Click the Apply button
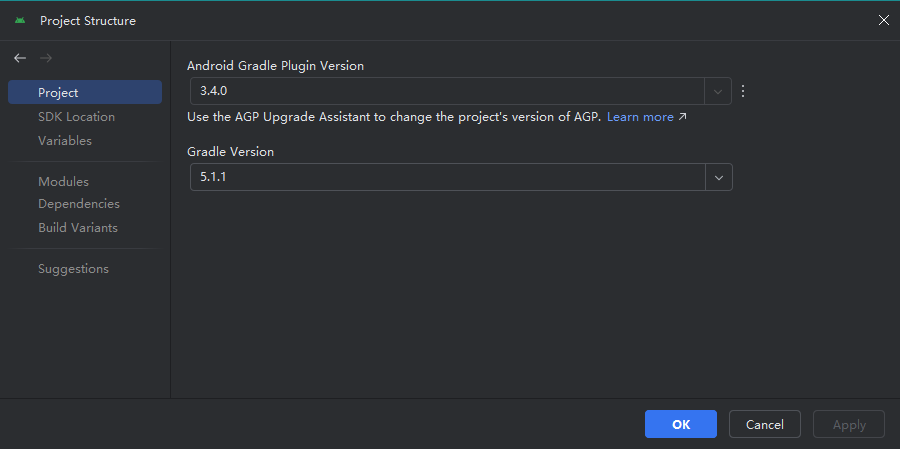This screenshot has height=449, width=900. [848, 424]
